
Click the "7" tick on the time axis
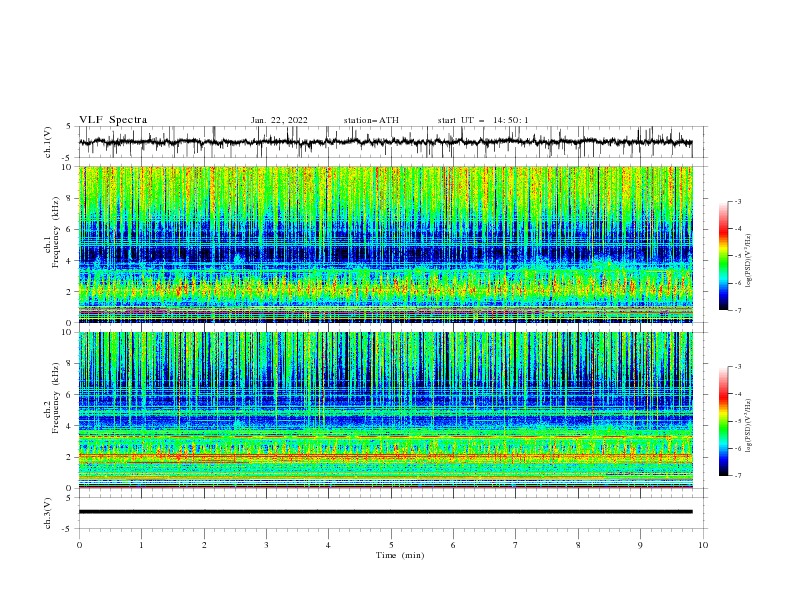(x=516, y=545)
